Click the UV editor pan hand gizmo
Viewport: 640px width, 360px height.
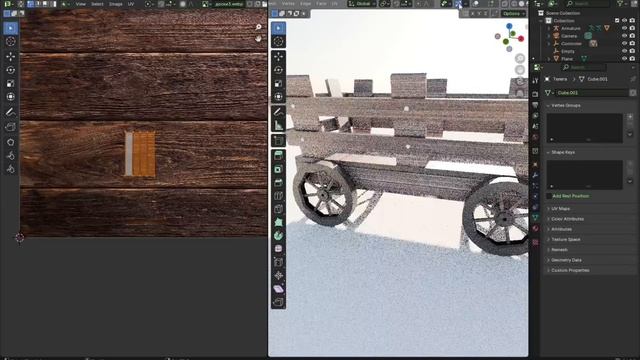click(258, 38)
